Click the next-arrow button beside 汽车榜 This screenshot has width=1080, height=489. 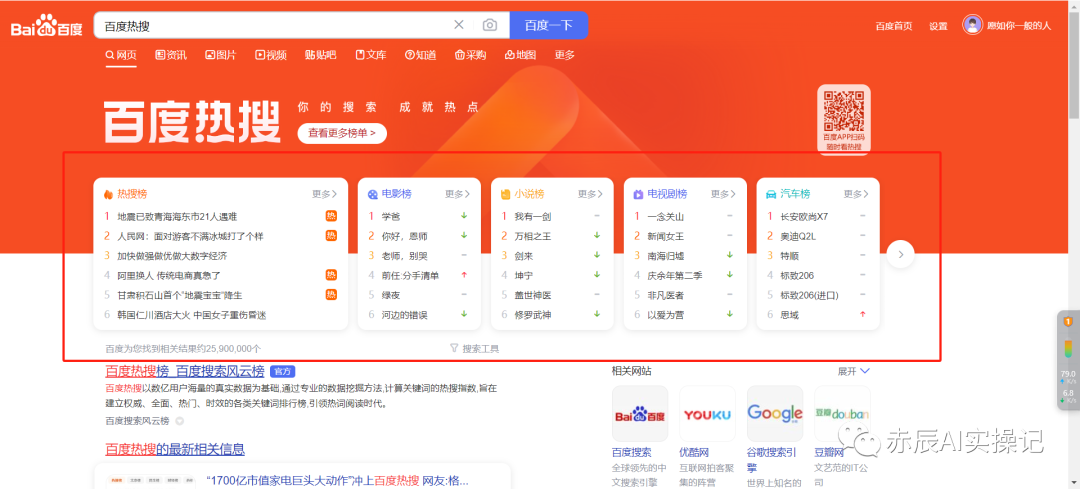pyautogui.click(x=900, y=254)
